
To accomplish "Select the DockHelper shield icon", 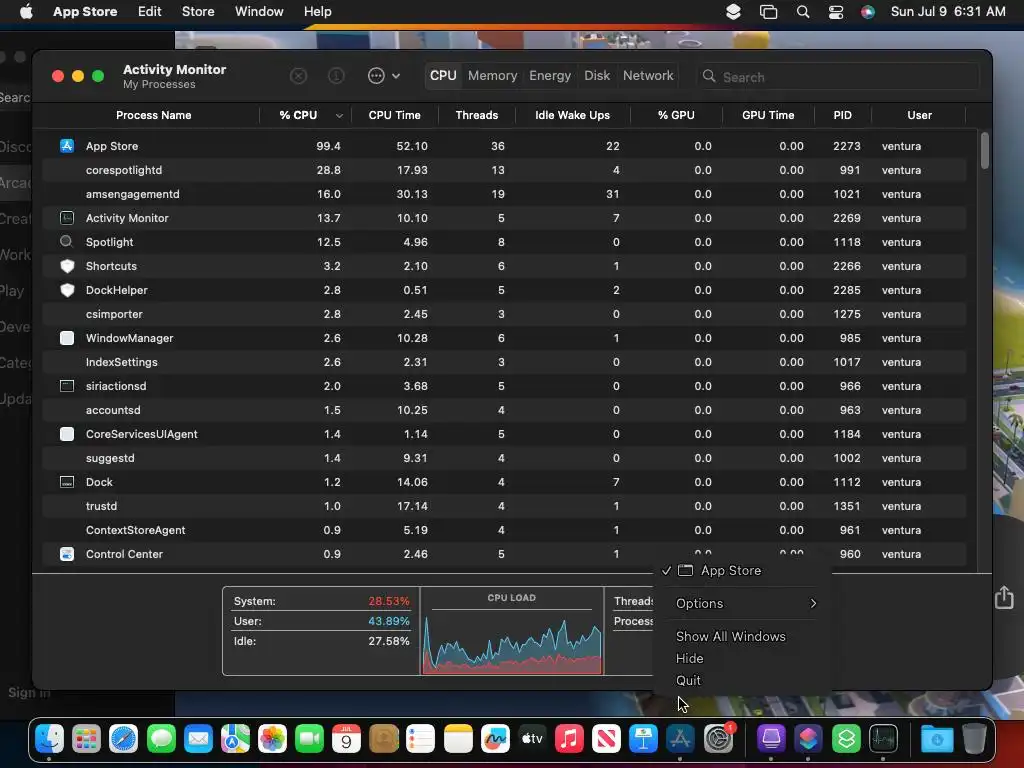I will coord(67,290).
